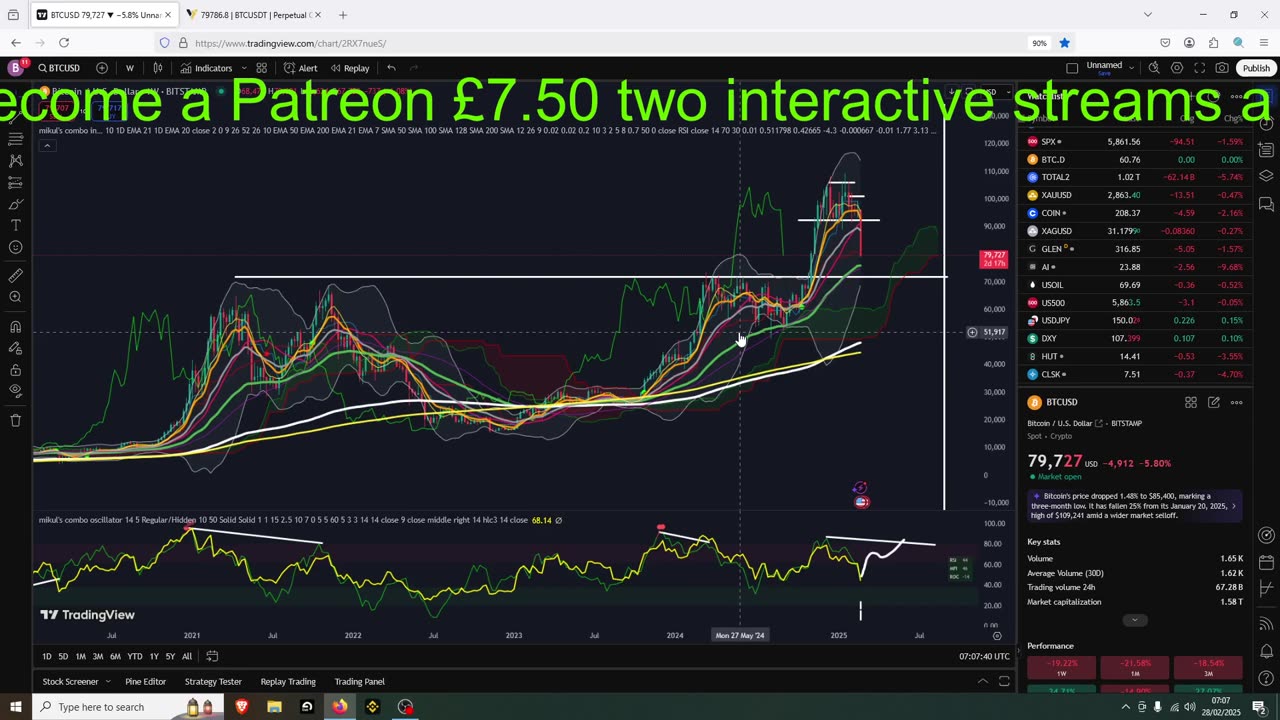This screenshot has height=720, width=1280.
Task: Open chart settings hexagon icon
Action: 1177,68
